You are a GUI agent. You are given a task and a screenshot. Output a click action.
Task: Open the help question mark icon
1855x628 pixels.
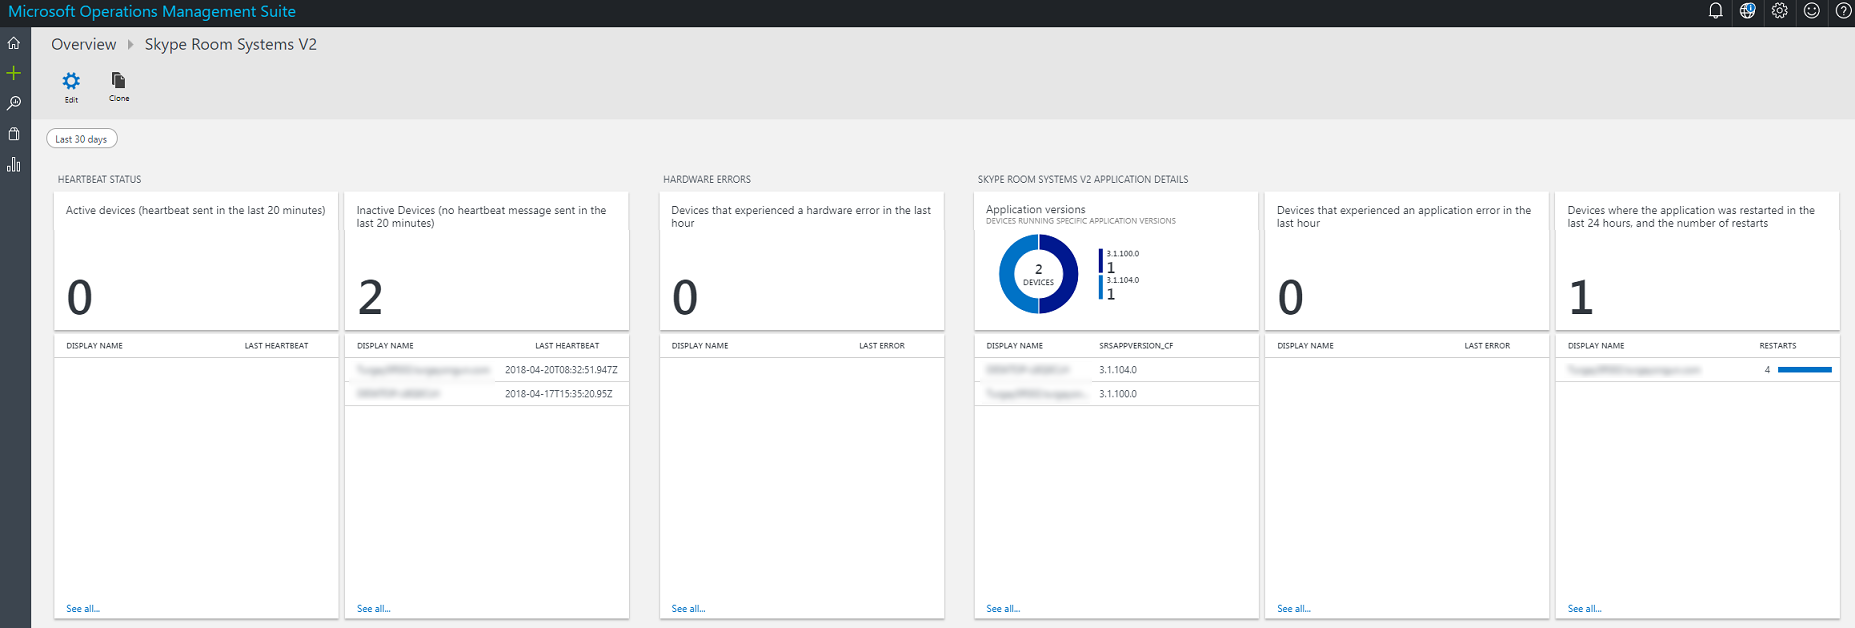tap(1843, 11)
